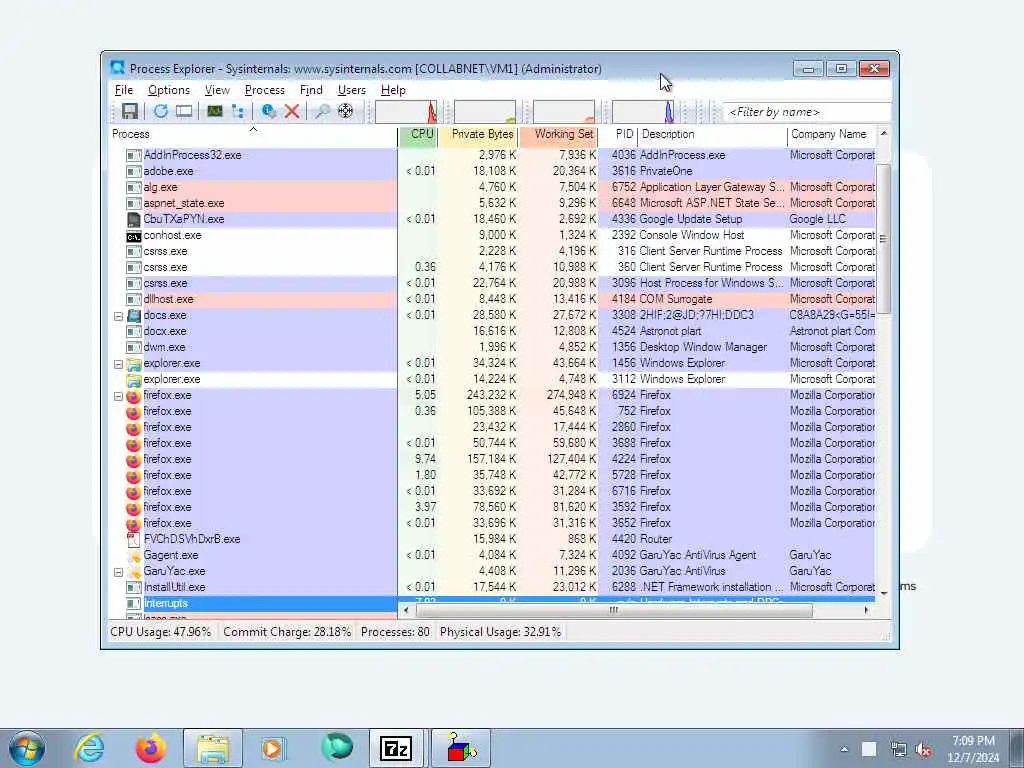Image resolution: width=1024 pixels, height=768 pixels.
Task: Select the dllhost.exe process
Action: click(493, 300)
